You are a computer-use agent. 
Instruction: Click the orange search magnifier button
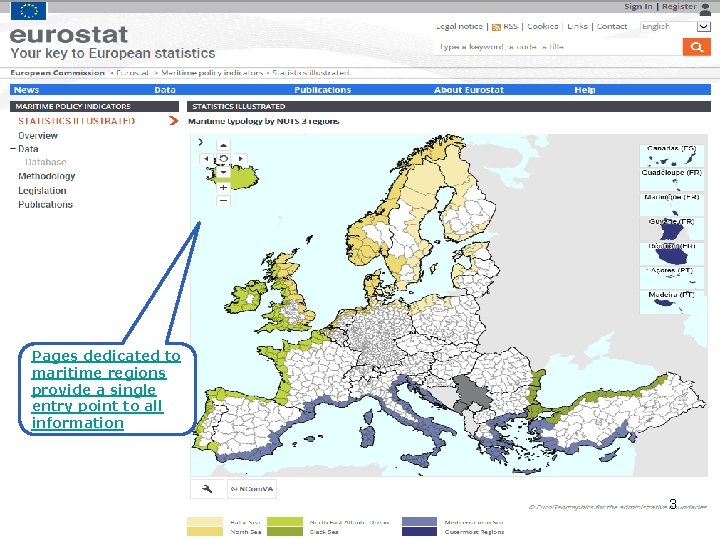(x=697, y=47)
